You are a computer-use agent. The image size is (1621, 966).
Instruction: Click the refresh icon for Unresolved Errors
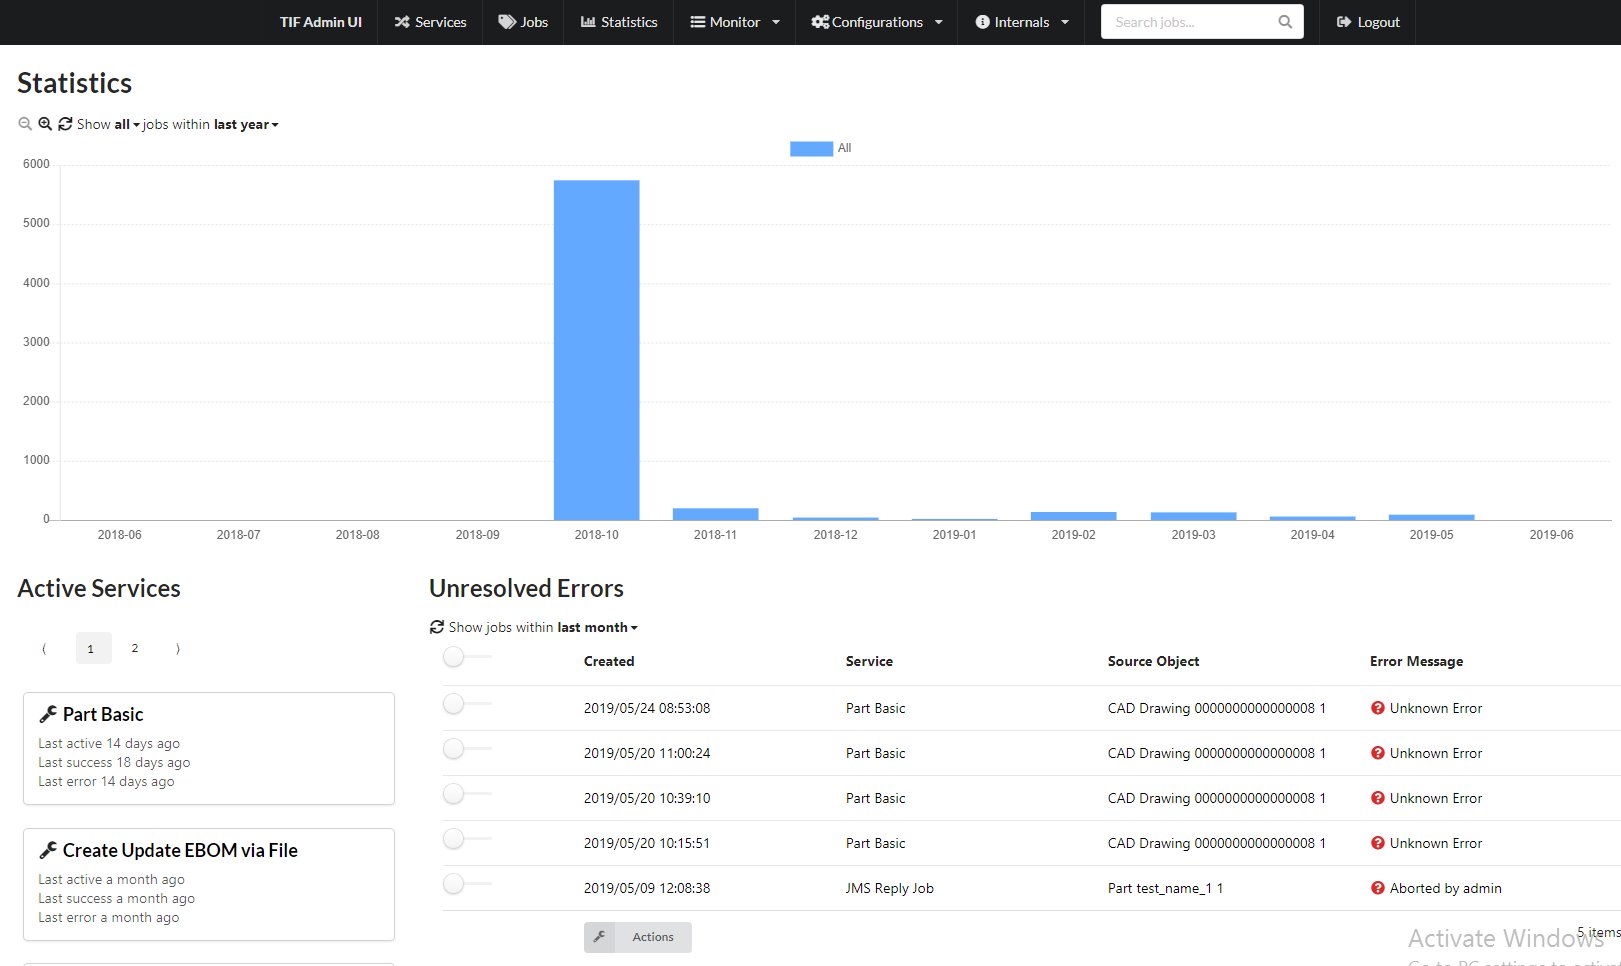point(437,627)
